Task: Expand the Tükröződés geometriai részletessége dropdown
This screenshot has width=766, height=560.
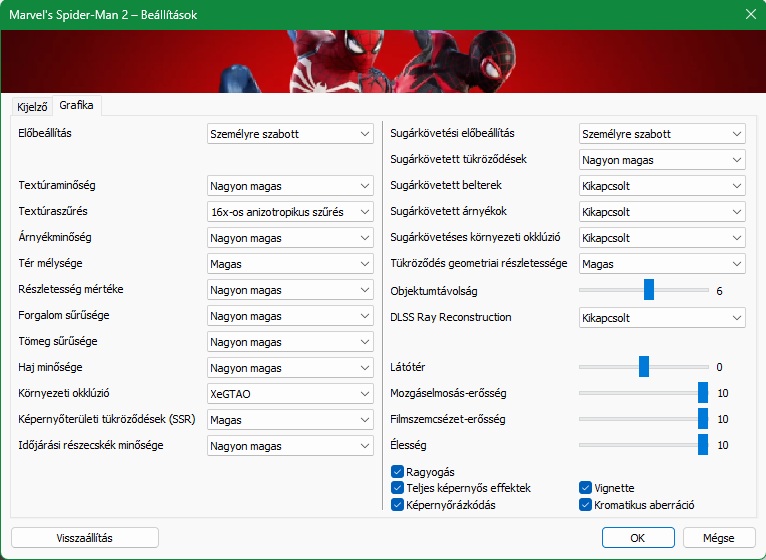Action: tap(662, 264)
